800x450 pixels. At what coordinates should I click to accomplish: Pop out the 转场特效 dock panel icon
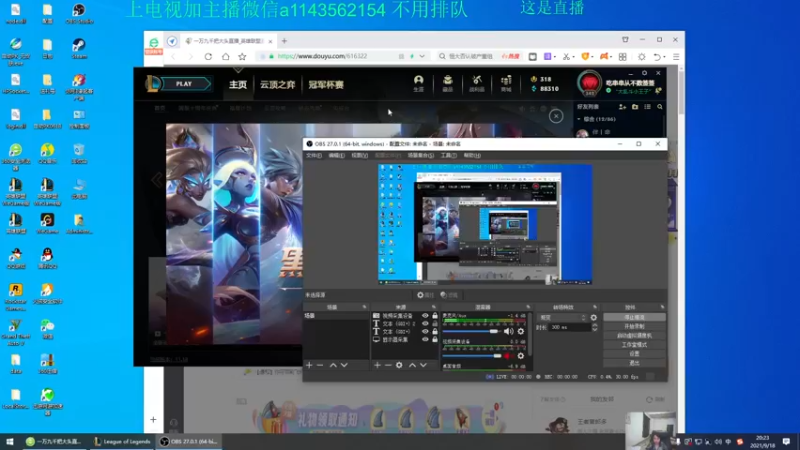point(595,307)
